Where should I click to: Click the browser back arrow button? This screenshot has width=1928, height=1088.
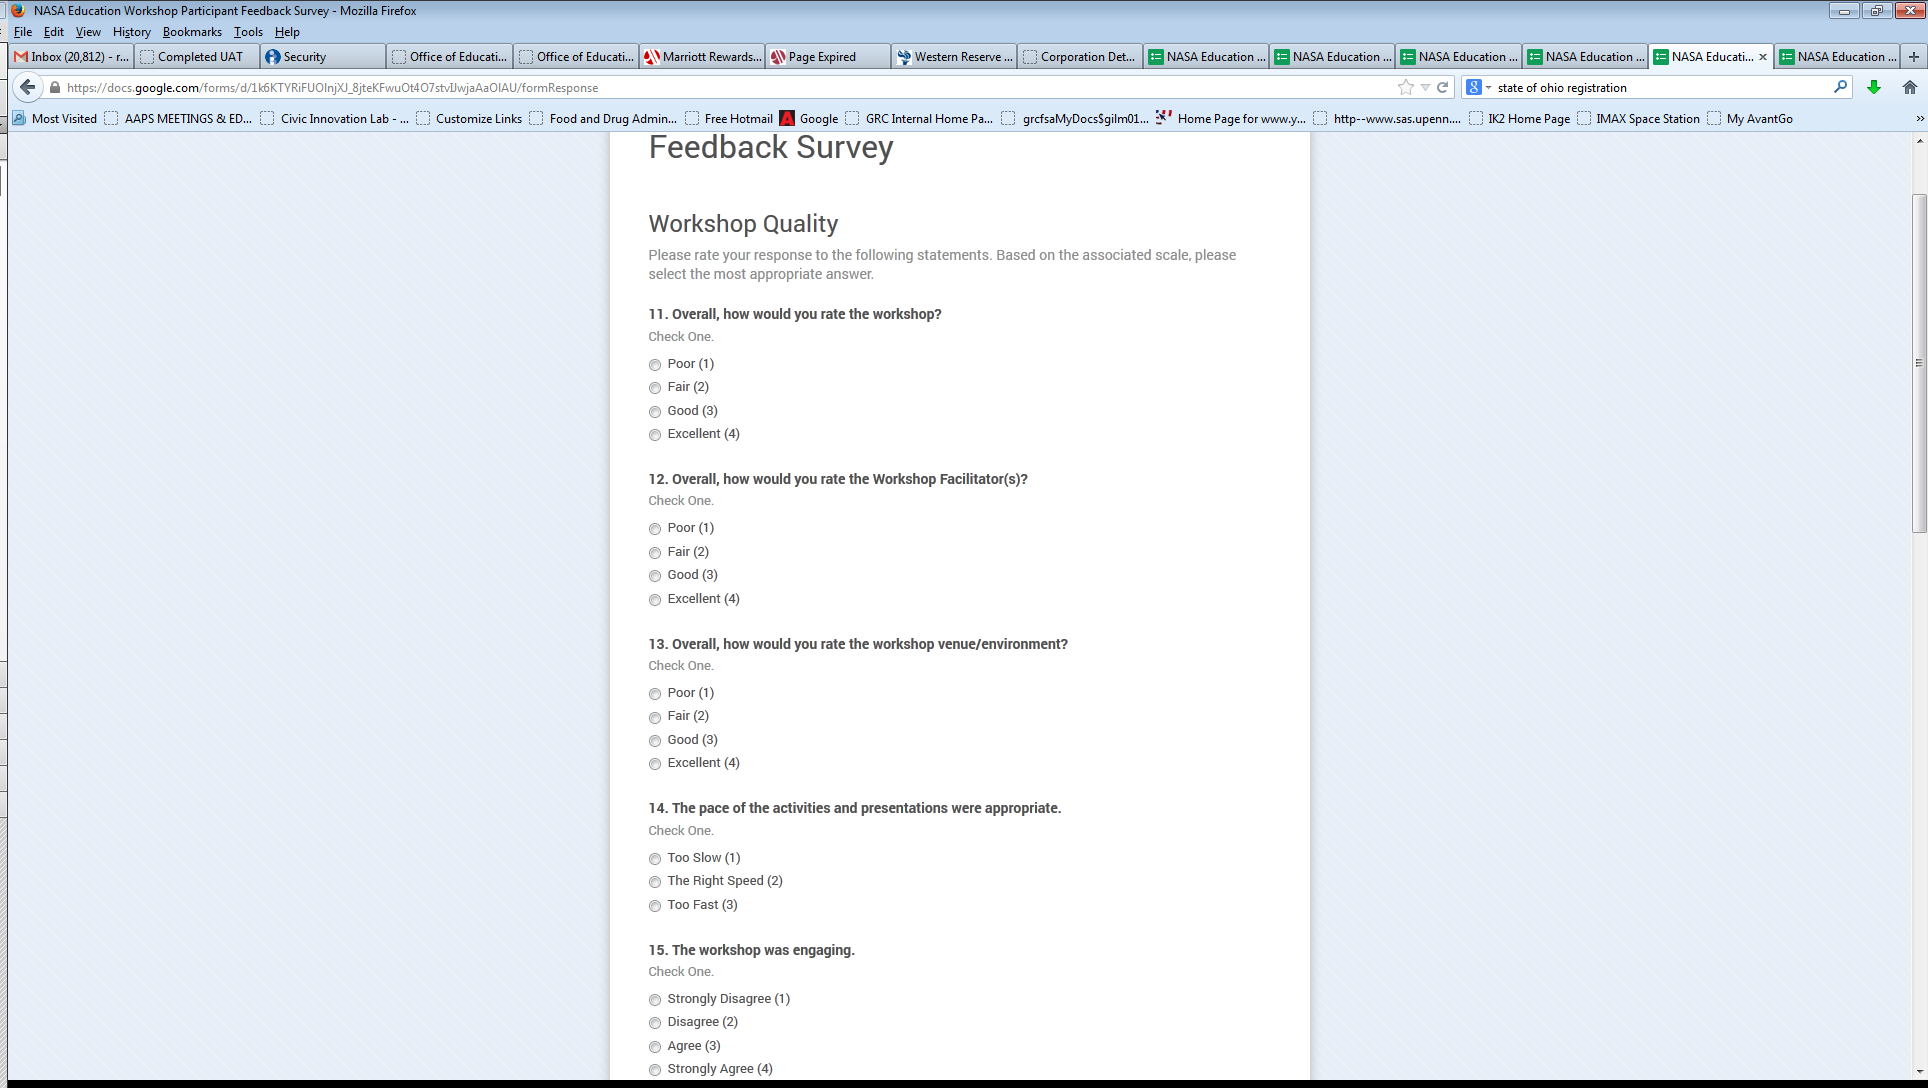(28, 87)
